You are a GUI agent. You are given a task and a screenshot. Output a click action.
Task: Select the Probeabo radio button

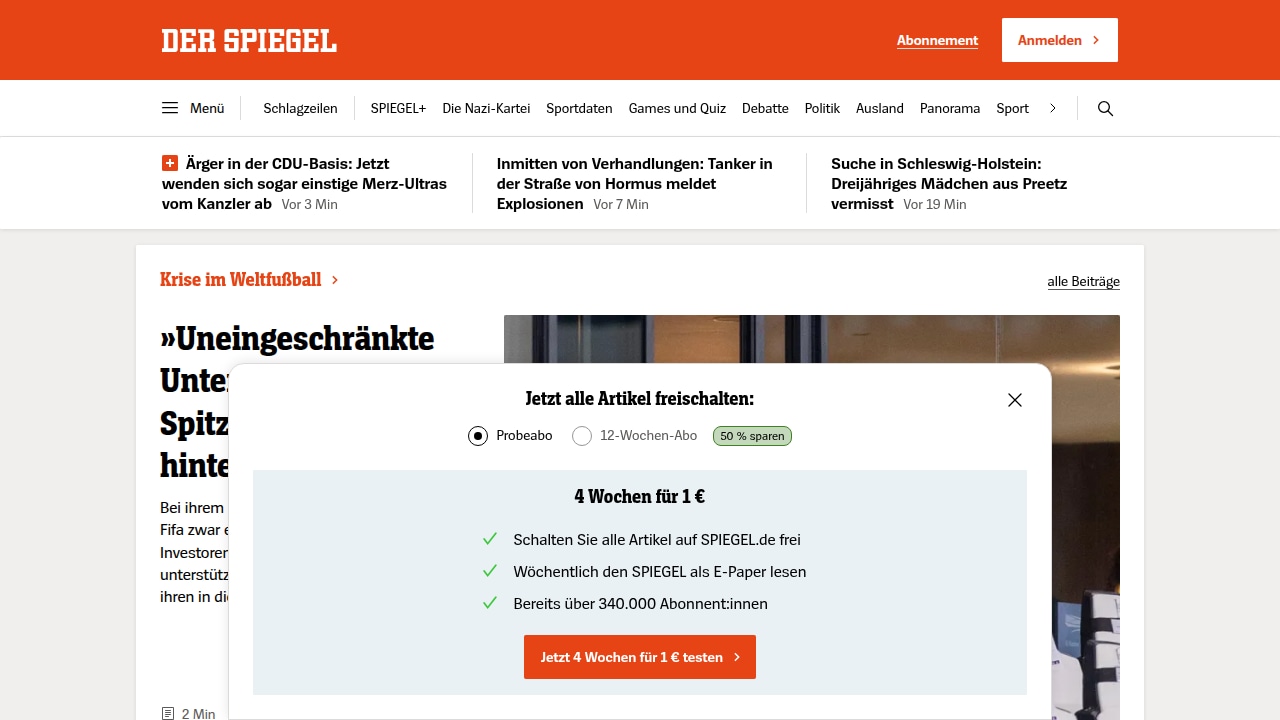pyautogui.click(x=478, y=436)
